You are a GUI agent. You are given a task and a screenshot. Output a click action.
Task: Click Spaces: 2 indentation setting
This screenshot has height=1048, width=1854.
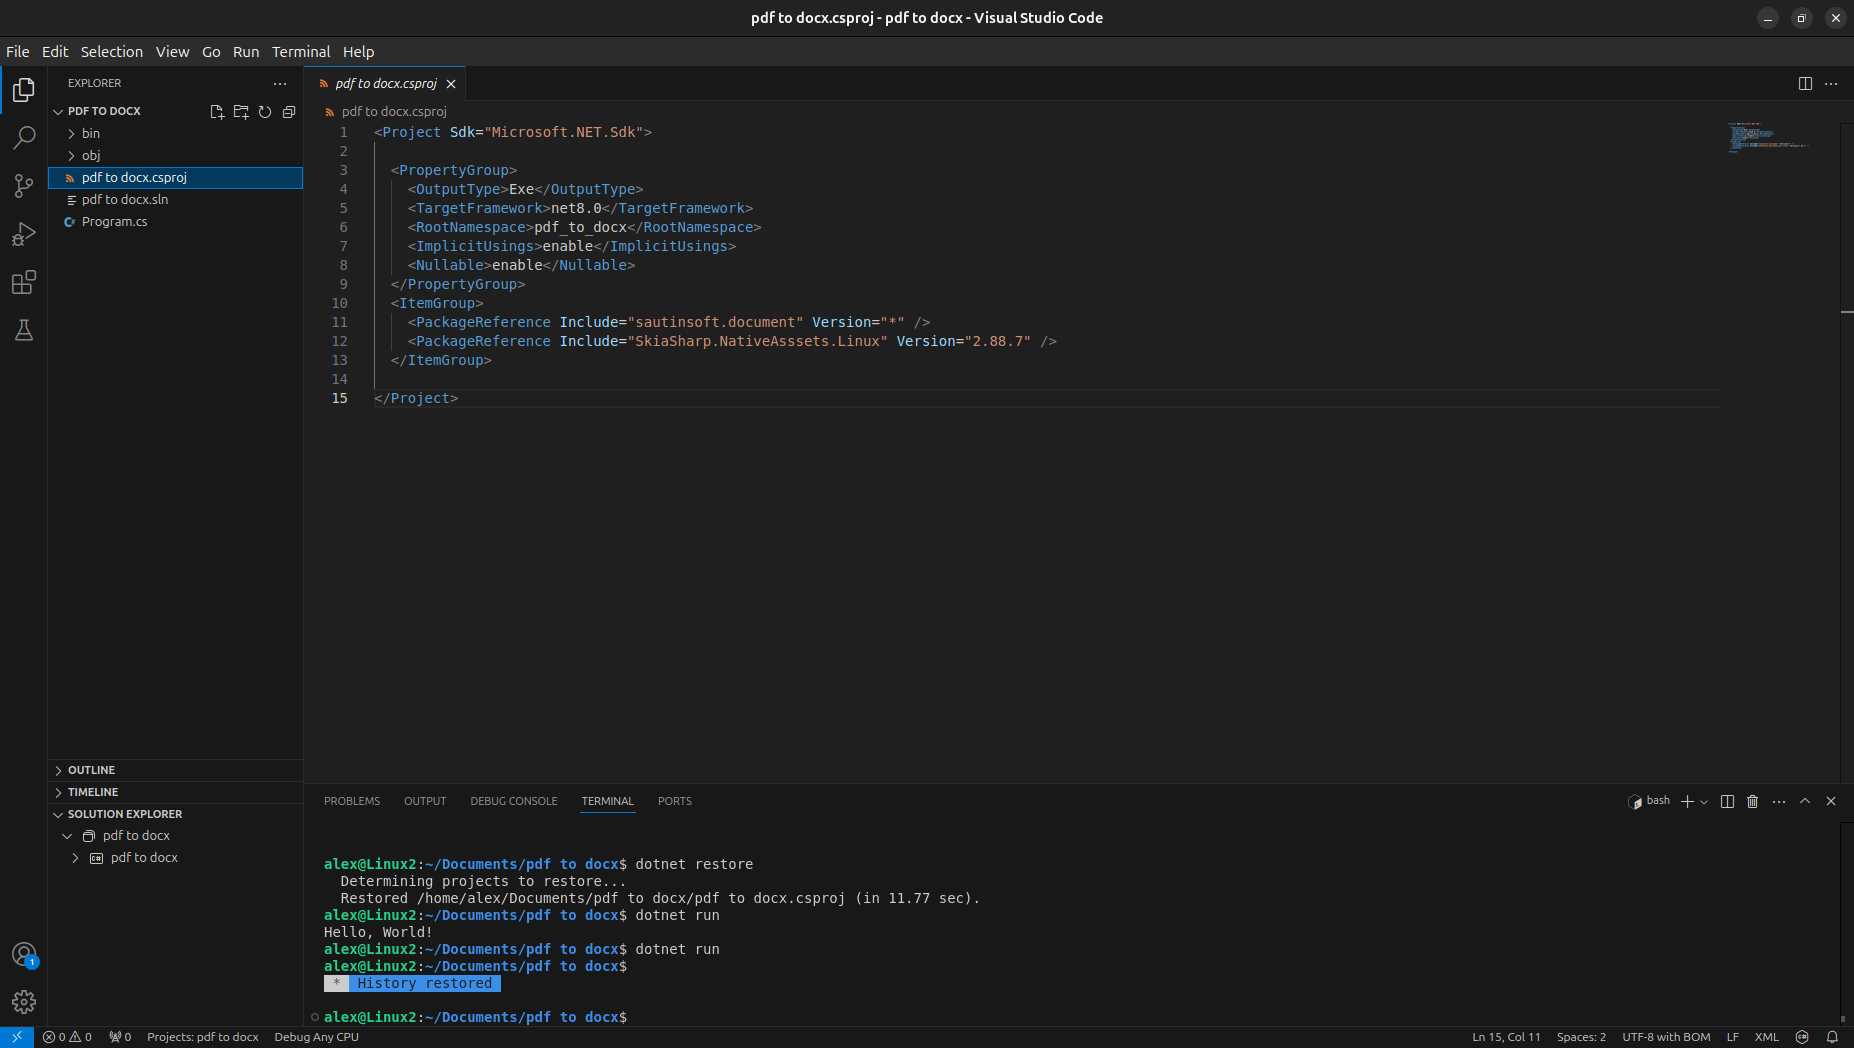[x=1581, y=1037]
